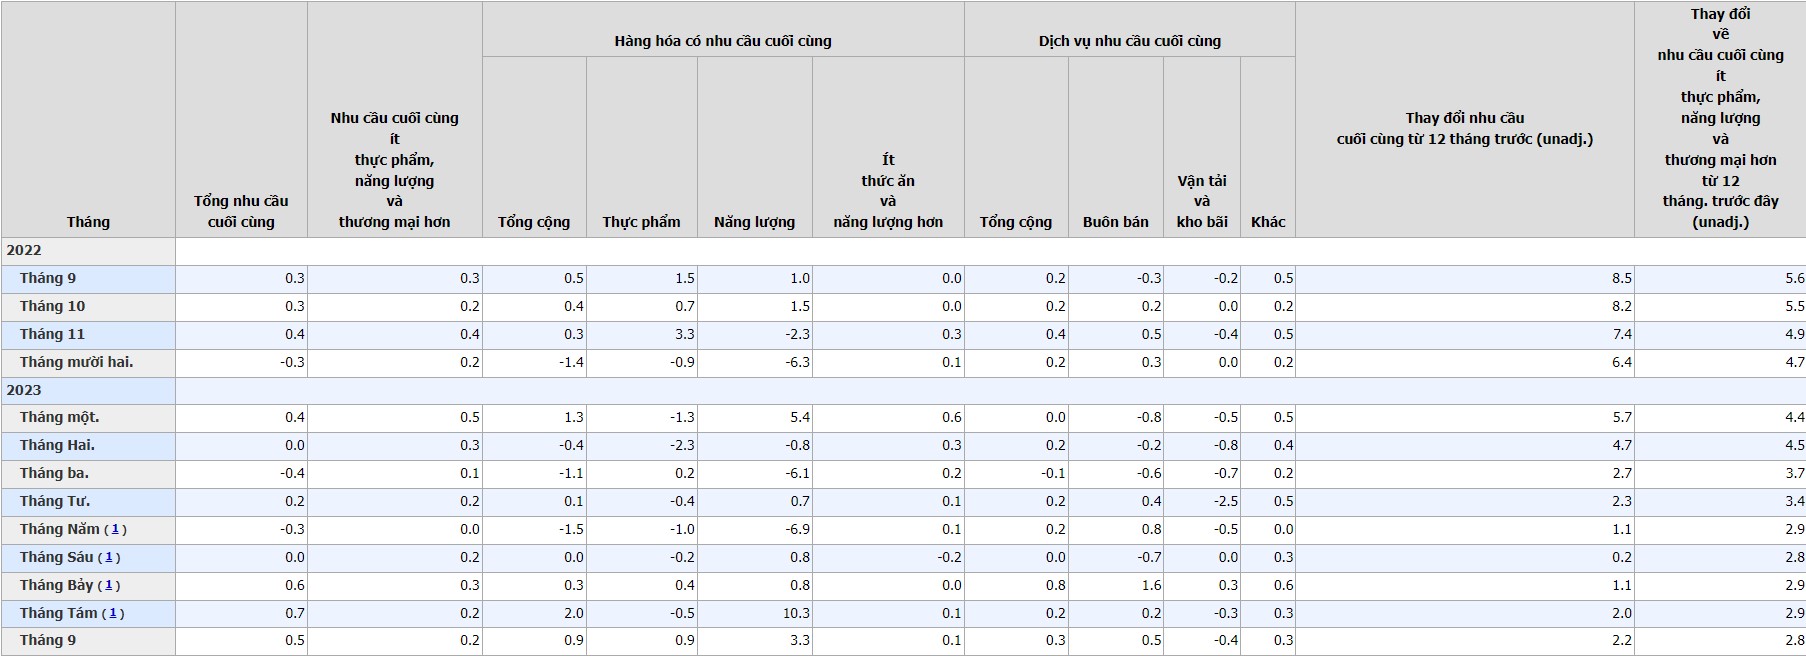Follow footnote 1 link beside Tháng Bảy

click(109, 586)
